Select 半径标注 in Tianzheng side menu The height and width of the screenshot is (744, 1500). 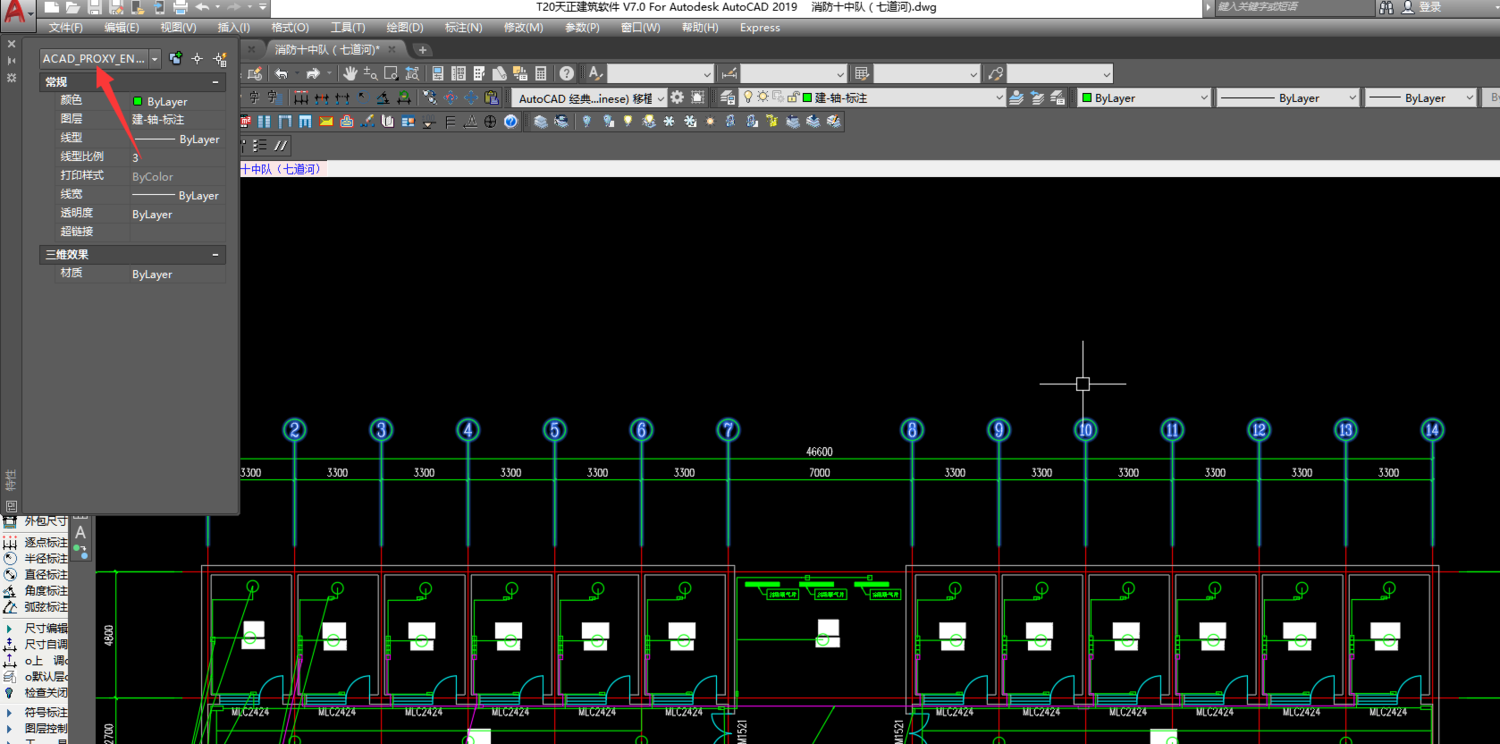pos(45,558)
